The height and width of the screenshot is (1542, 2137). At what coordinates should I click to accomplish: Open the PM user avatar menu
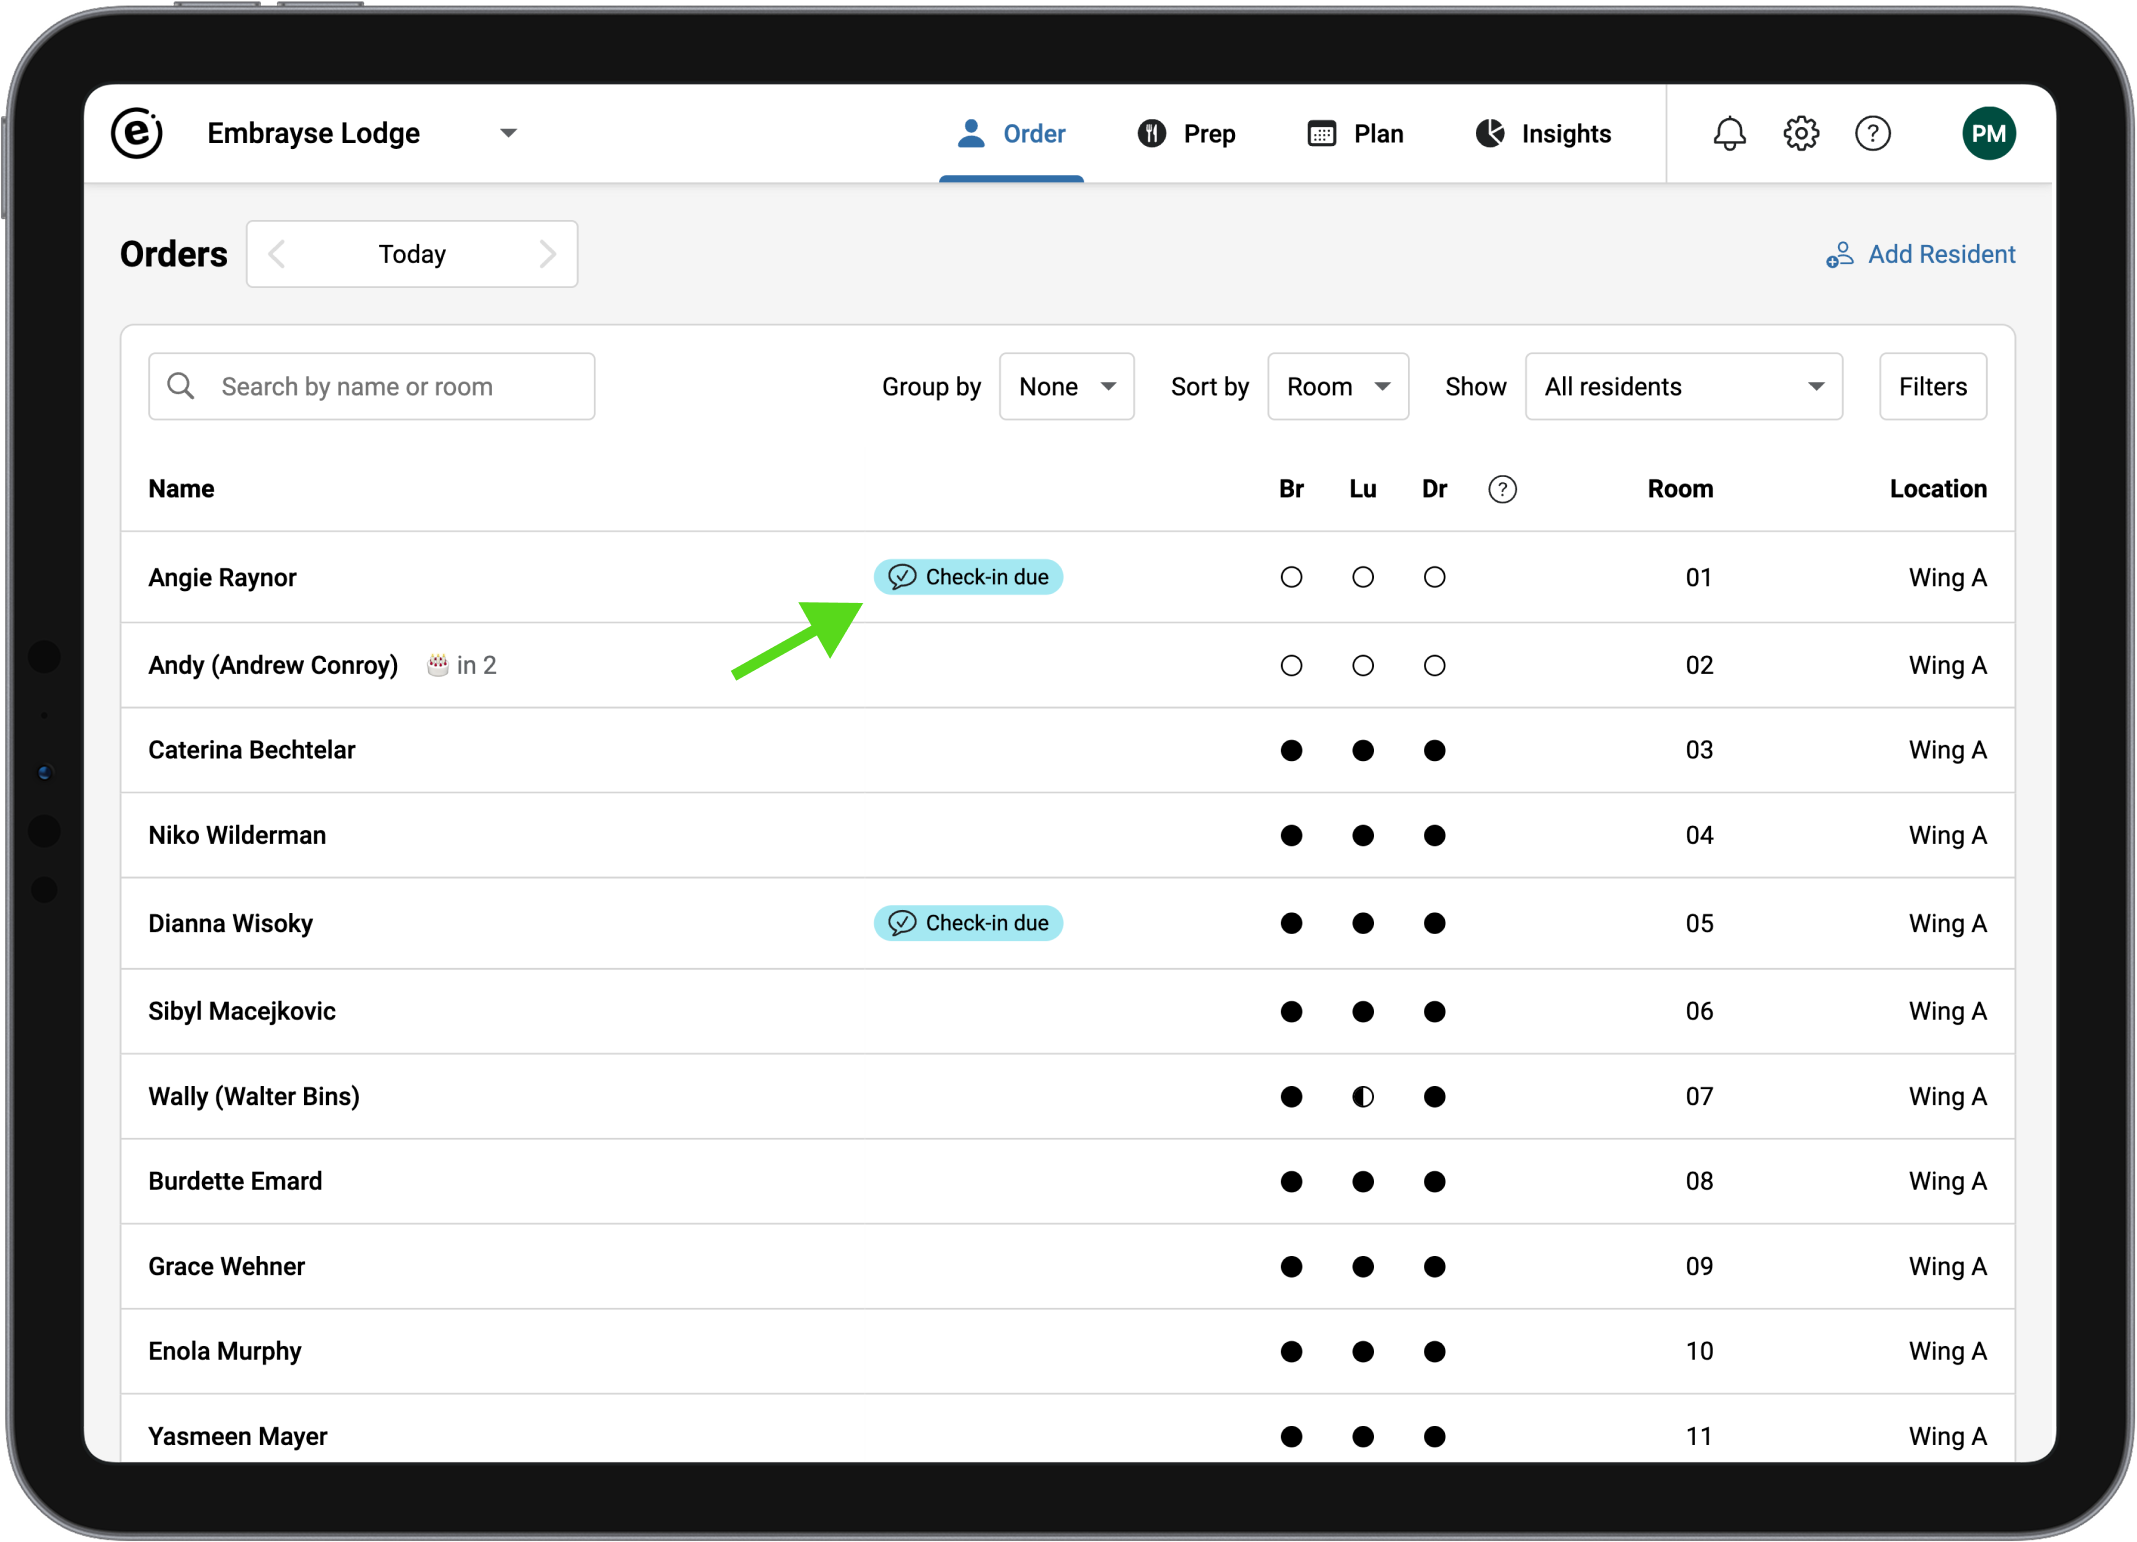coord(1988,133)
